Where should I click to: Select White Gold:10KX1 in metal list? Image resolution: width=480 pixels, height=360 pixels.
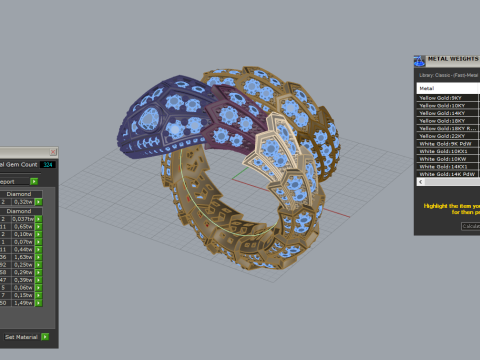pos(447,151)
